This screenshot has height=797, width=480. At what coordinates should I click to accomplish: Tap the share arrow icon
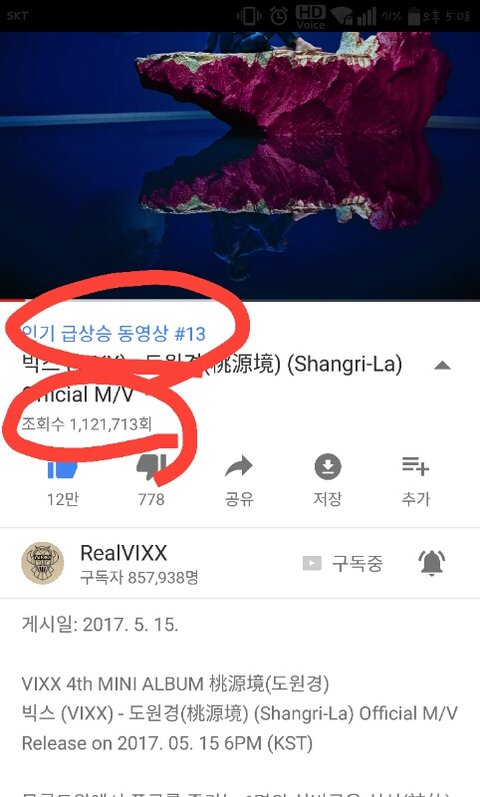click(x=239, y=466)
